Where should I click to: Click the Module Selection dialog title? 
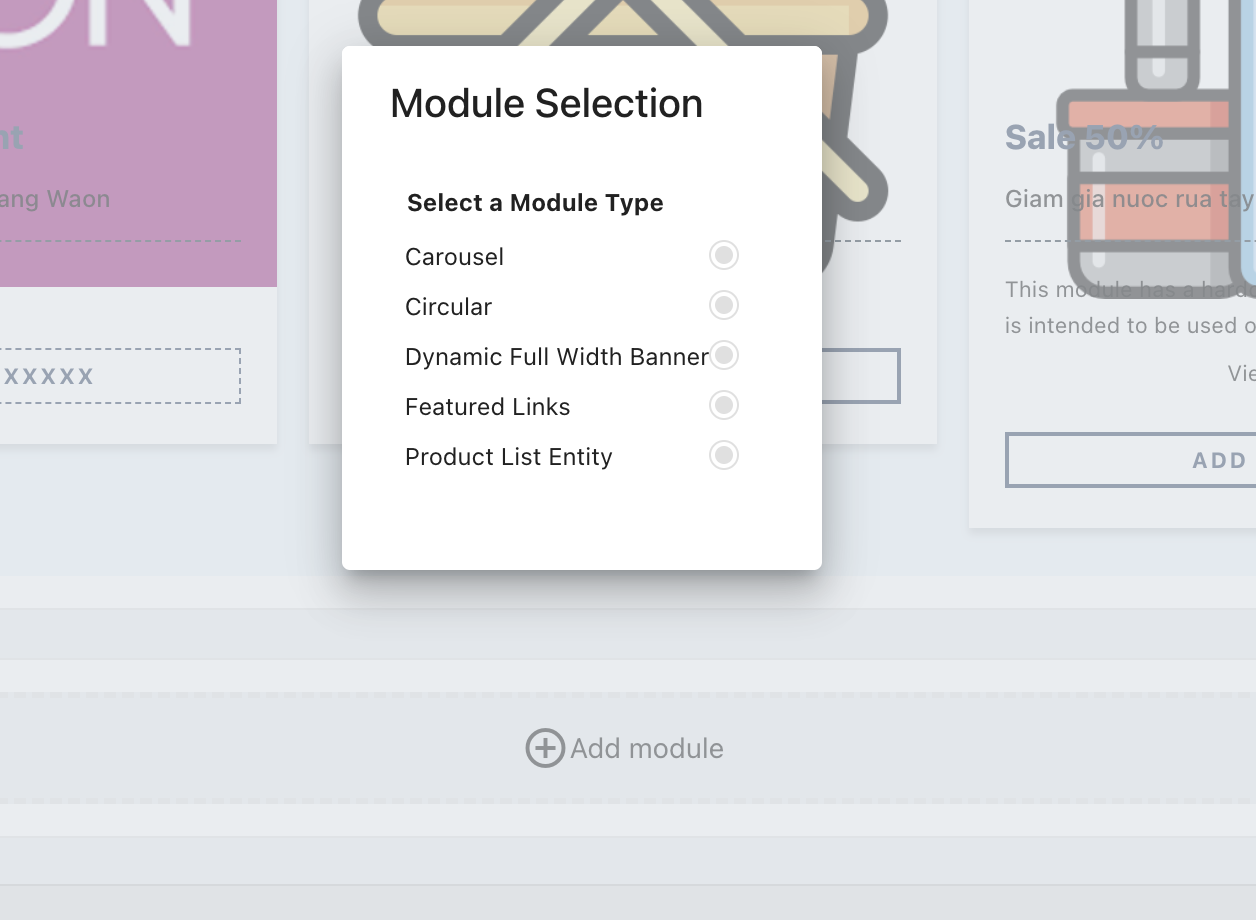(x=546, y=104)
